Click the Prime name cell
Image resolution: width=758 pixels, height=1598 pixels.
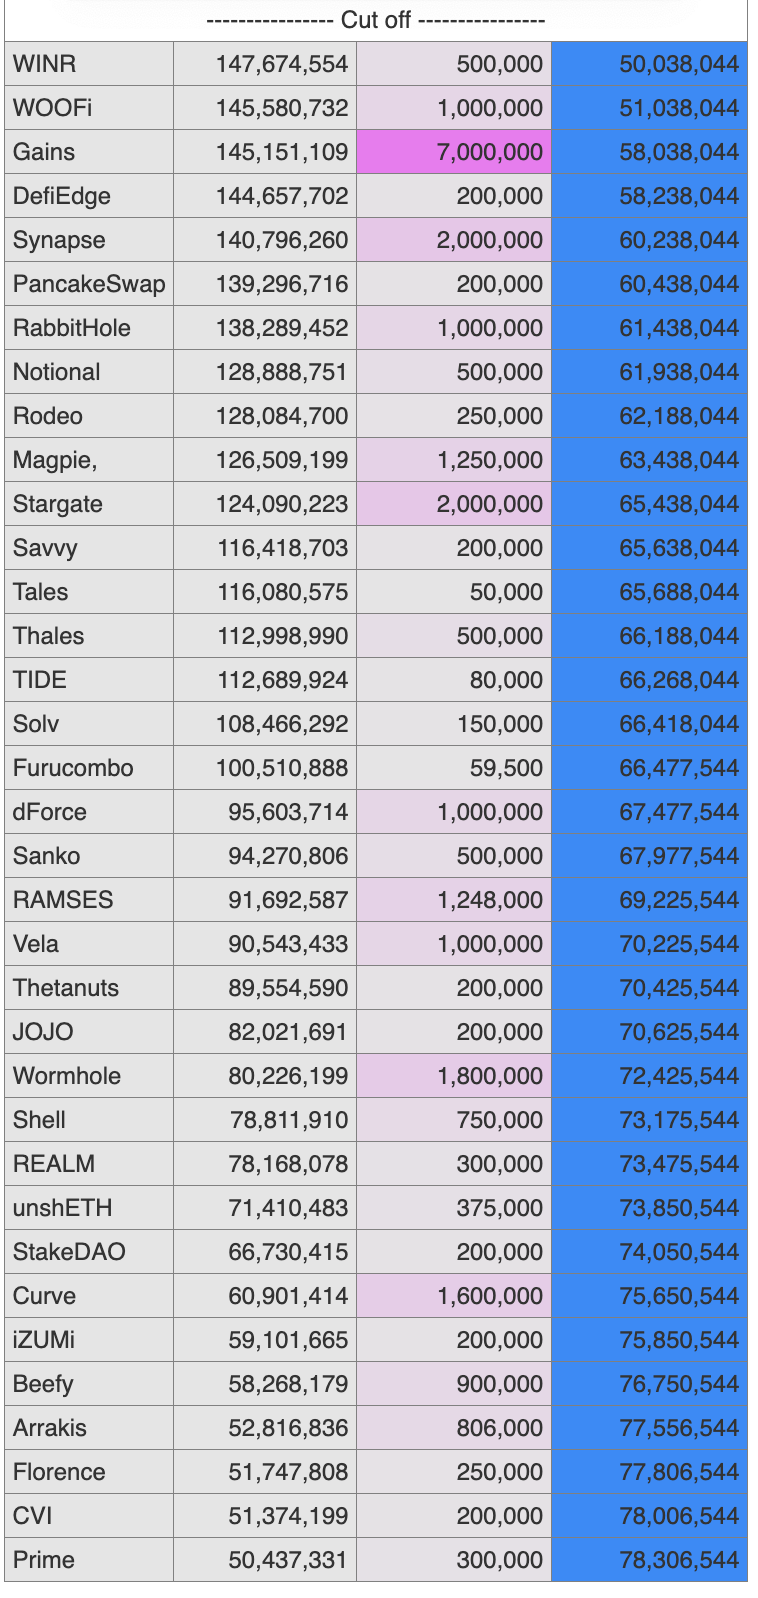pos(88,1560)
